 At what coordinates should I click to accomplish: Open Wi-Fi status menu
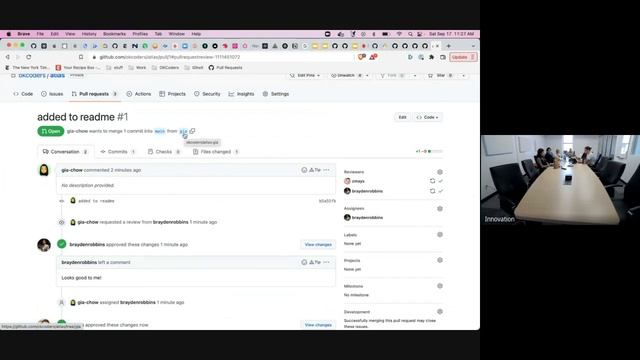click(399, 34)
